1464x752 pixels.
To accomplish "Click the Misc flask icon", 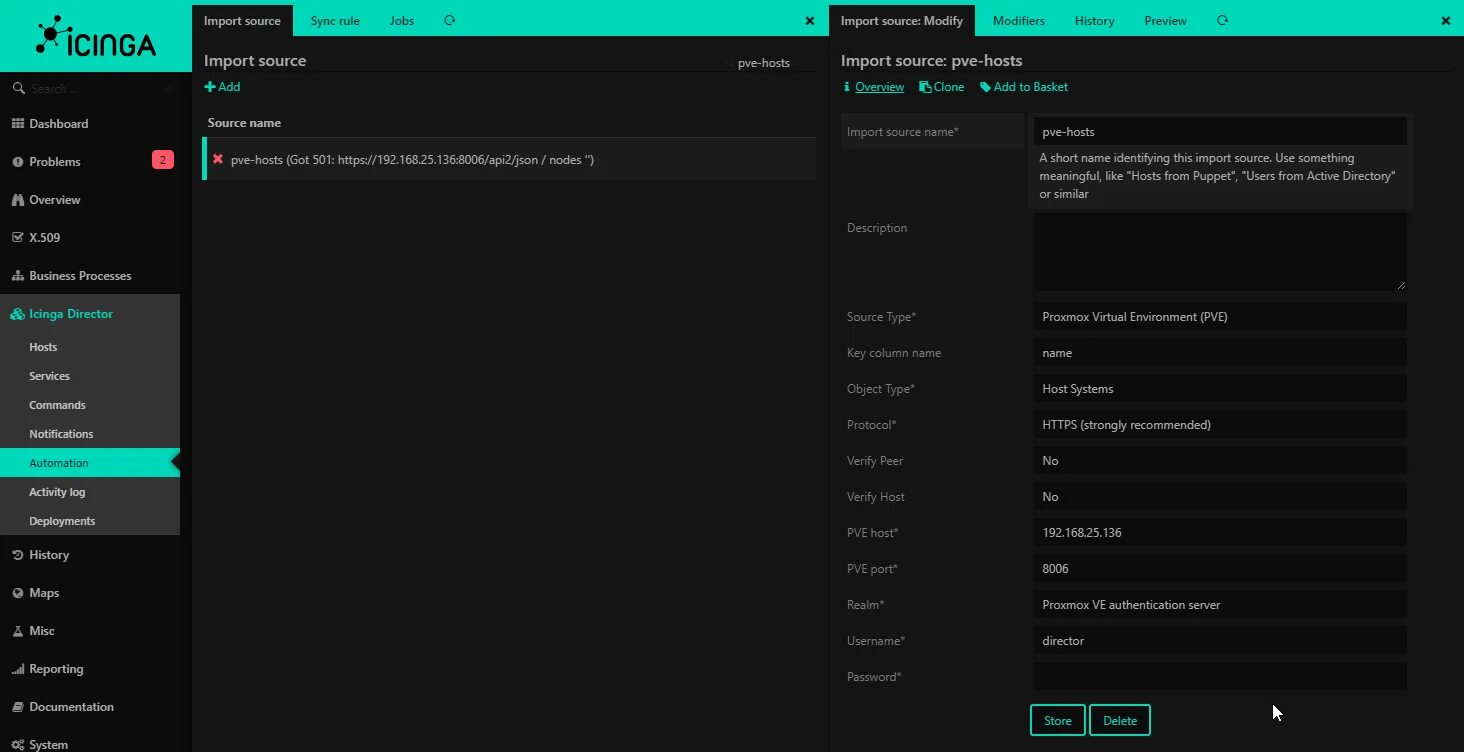I will coord(18,631).
